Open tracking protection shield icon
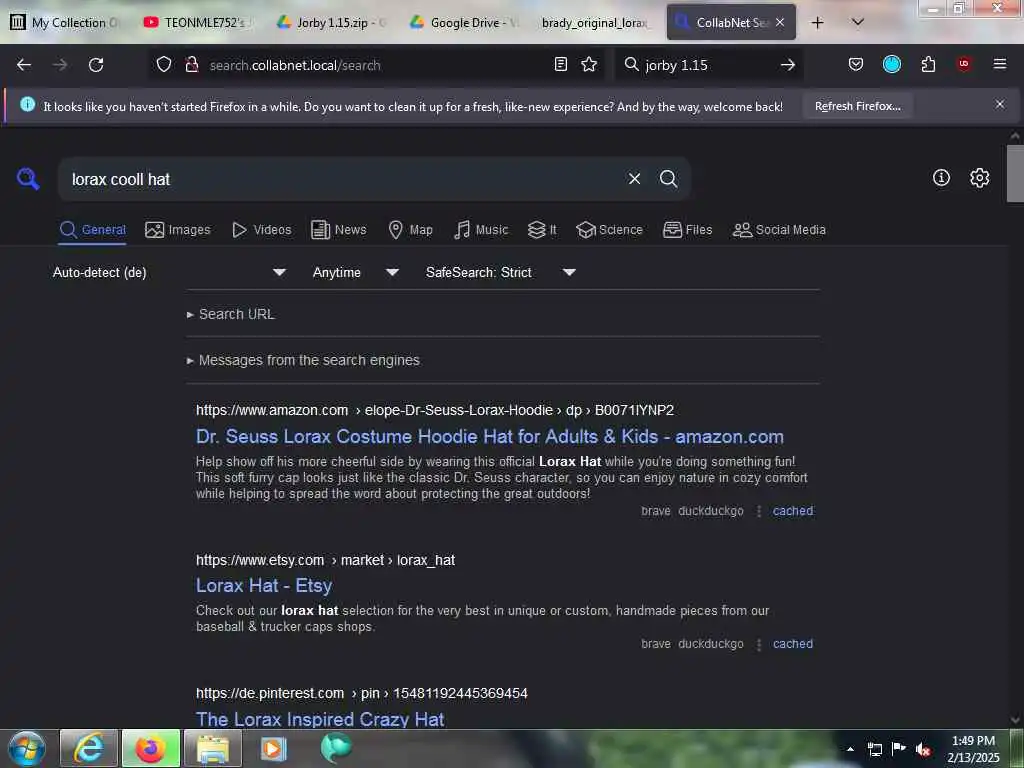The width and height of the screenshot is (1024, 768). pos(164,65)
